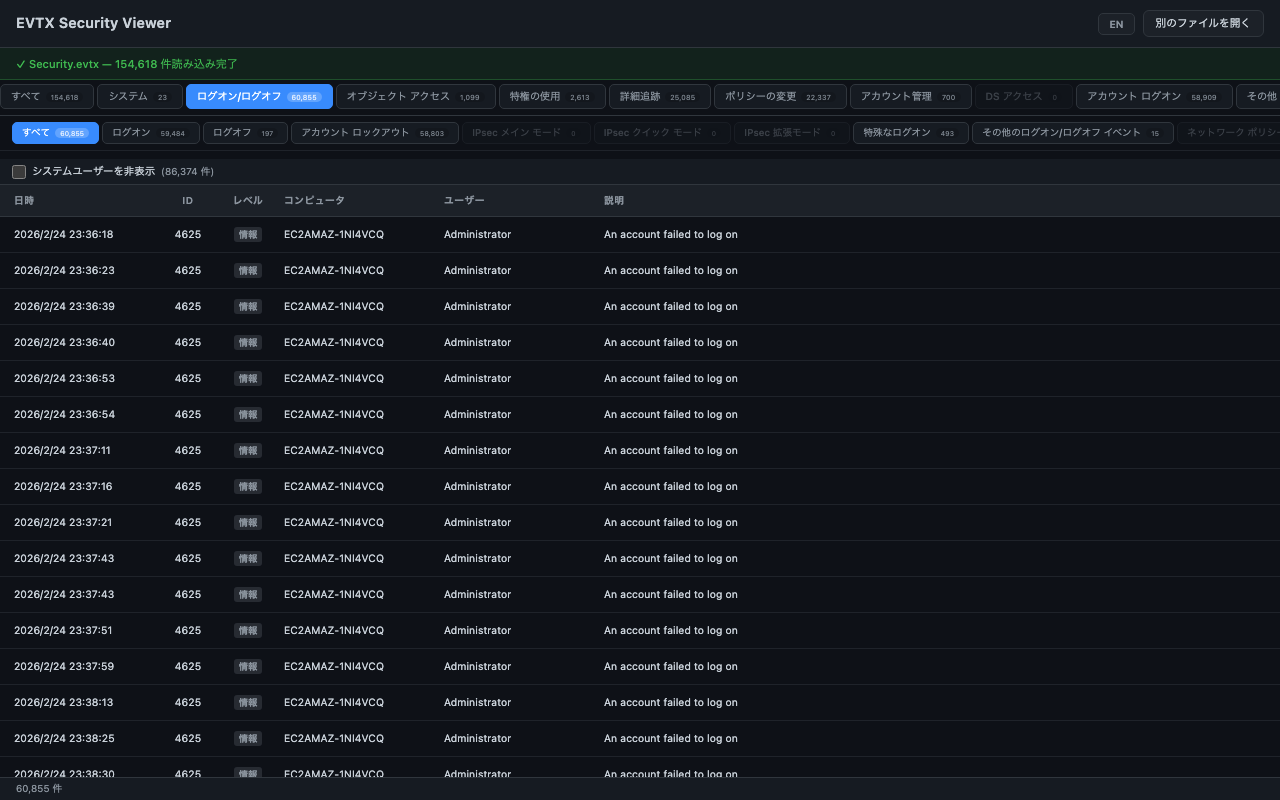Show the 詳細追跡 category

click(659, 96)
